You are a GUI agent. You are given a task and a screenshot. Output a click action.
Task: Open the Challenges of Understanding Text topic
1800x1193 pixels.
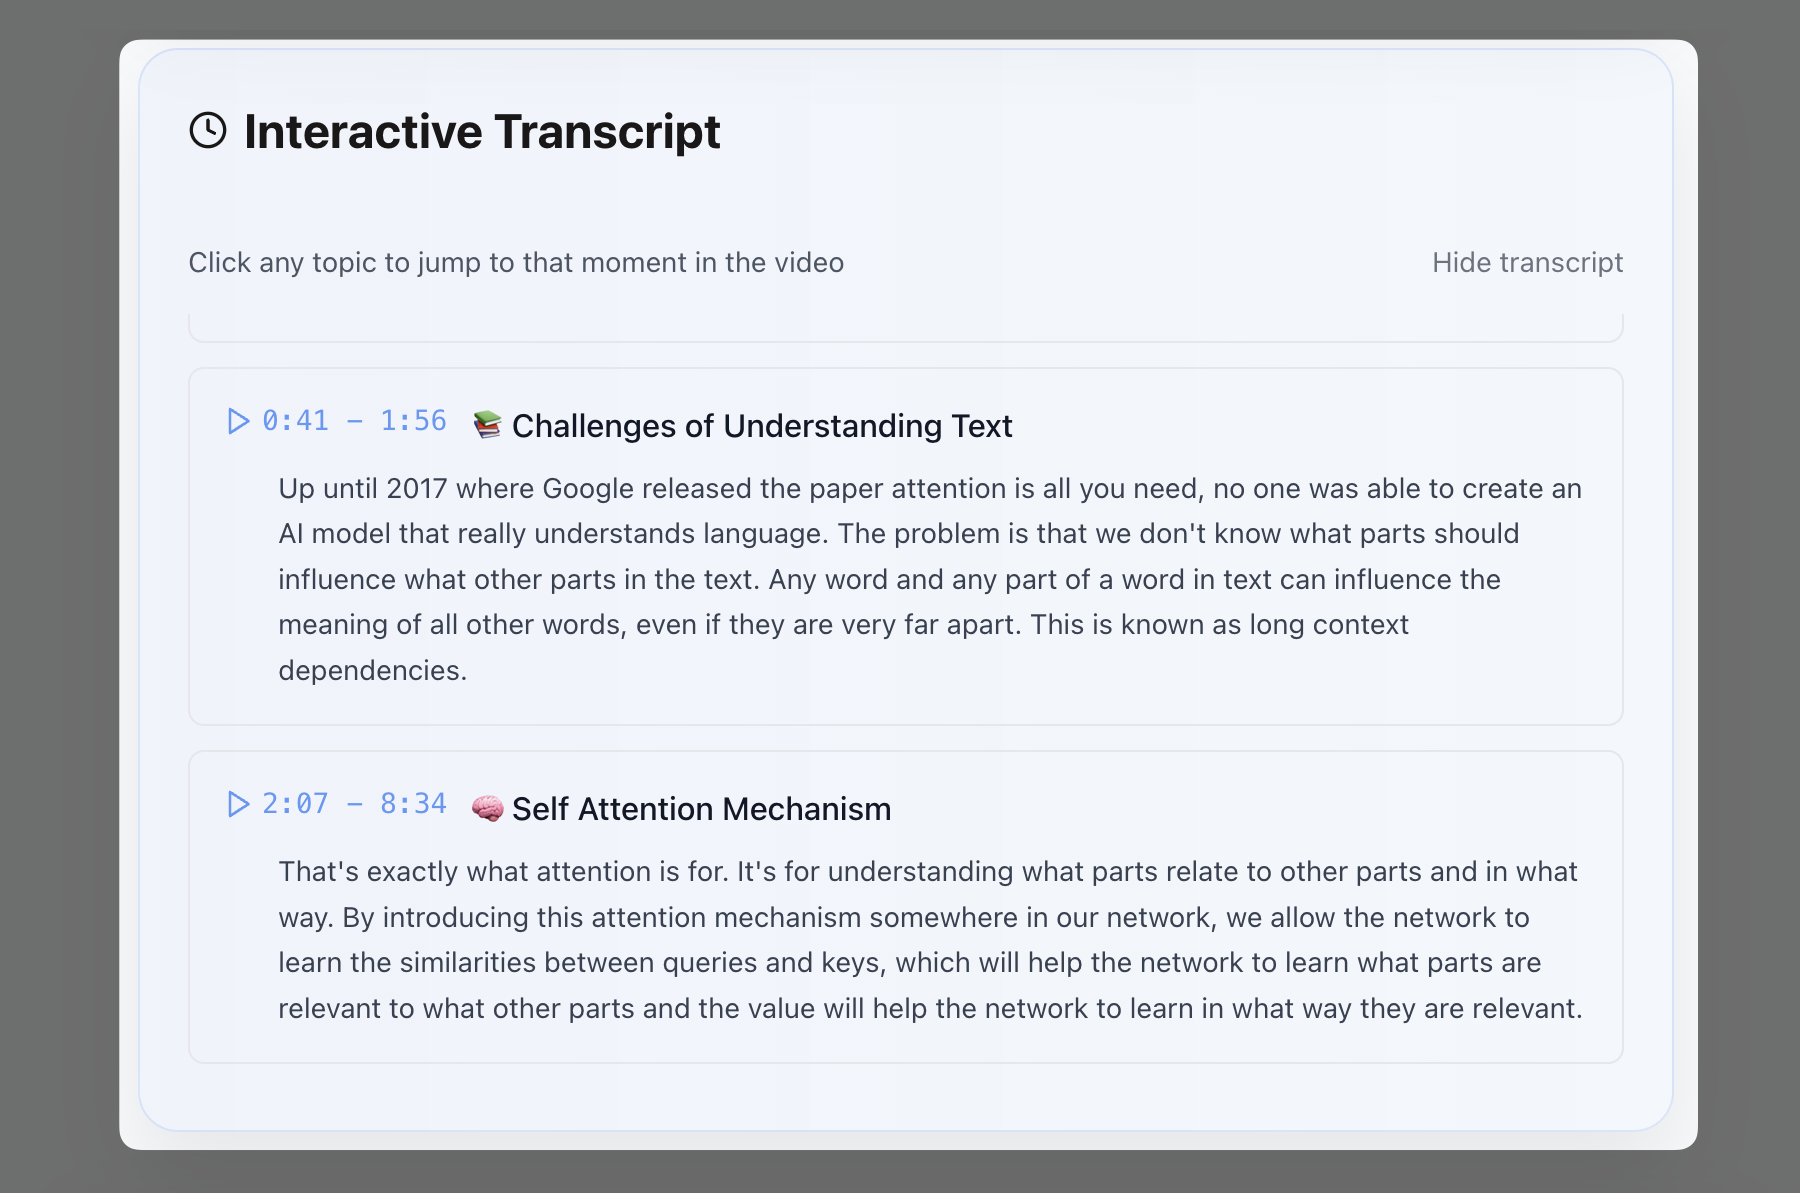[x=762, y=426]
